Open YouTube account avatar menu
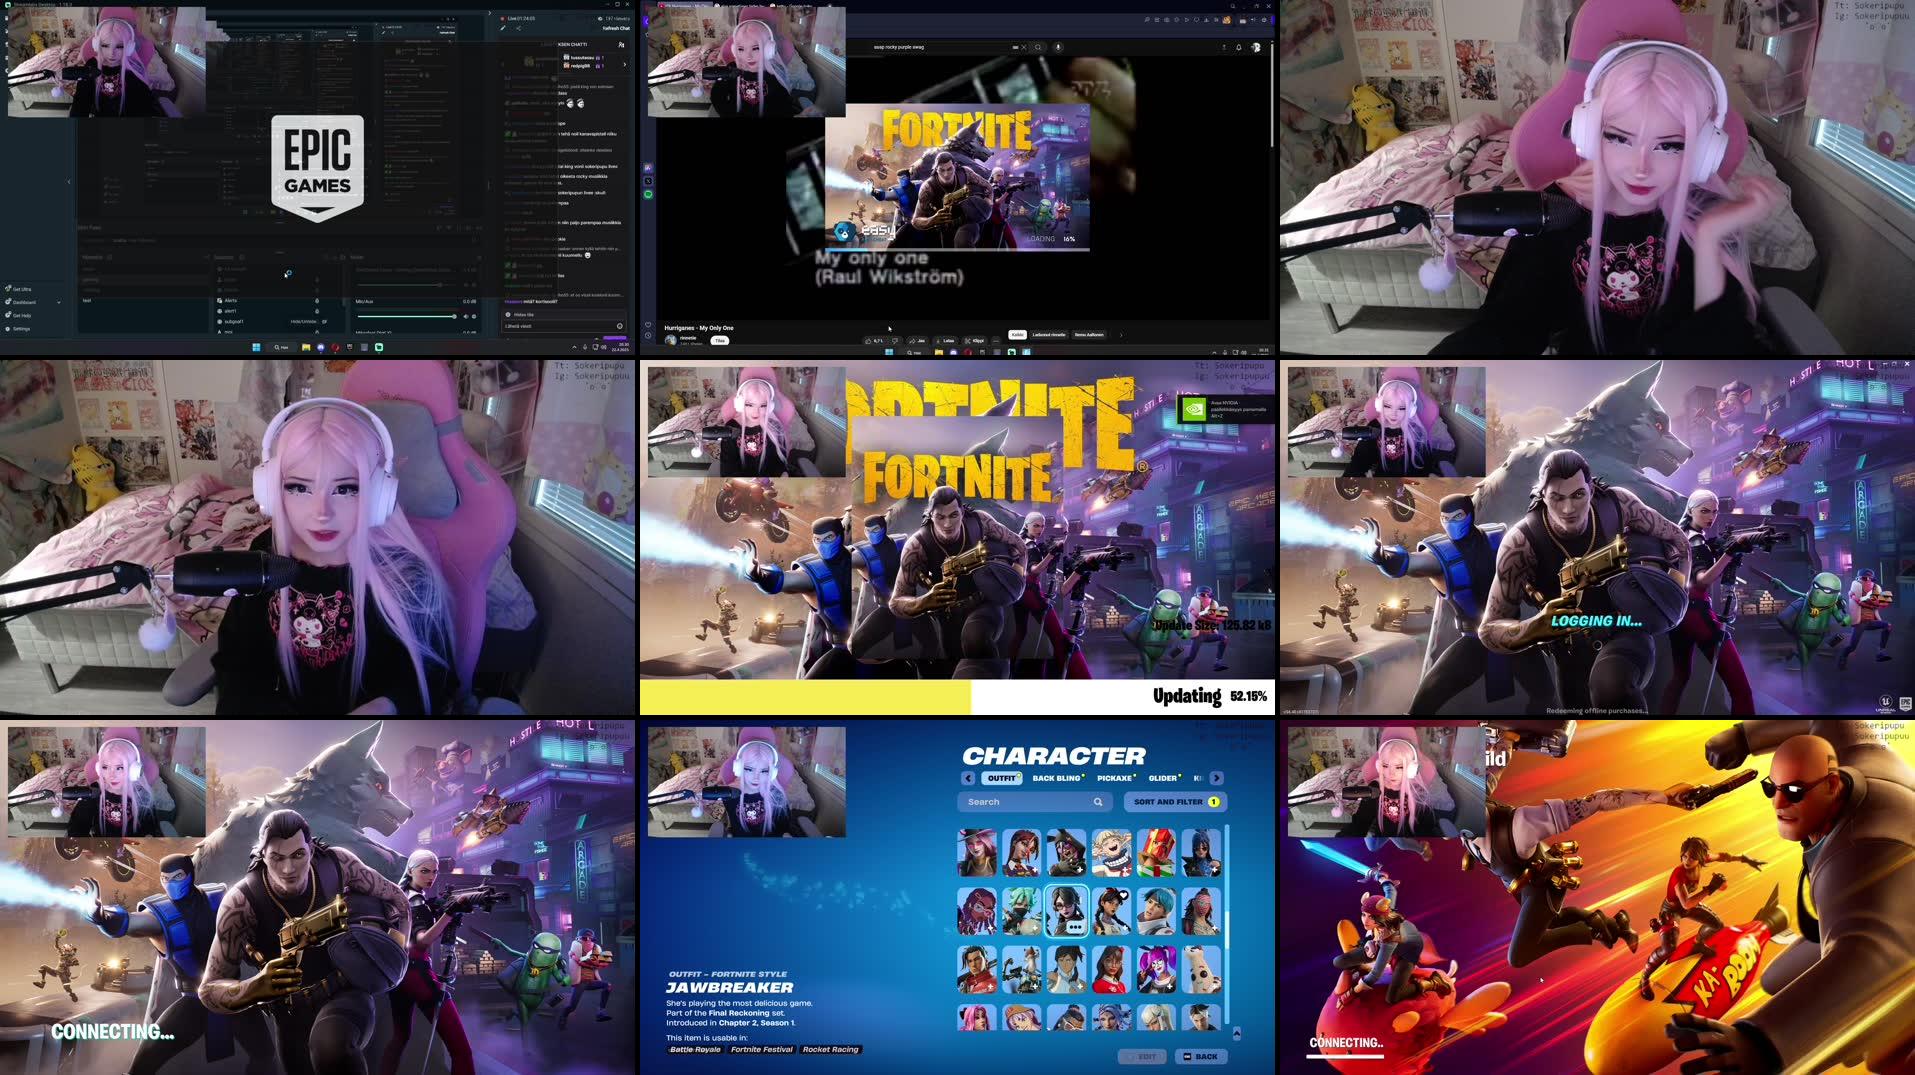This screenshot has height=1075, width=1915. (x=1256, y=47)
